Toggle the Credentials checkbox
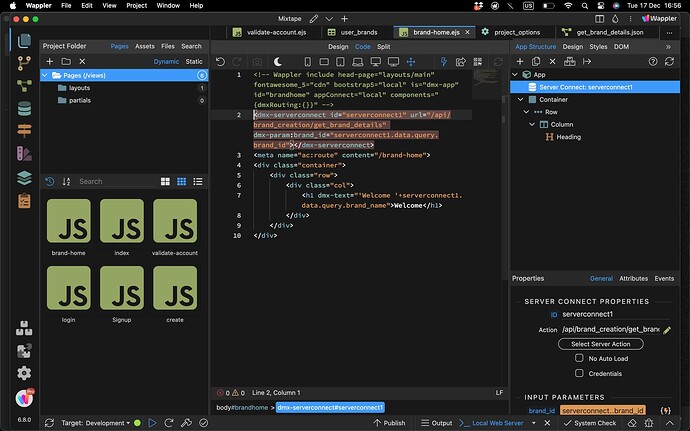 [x=579, y=373]
